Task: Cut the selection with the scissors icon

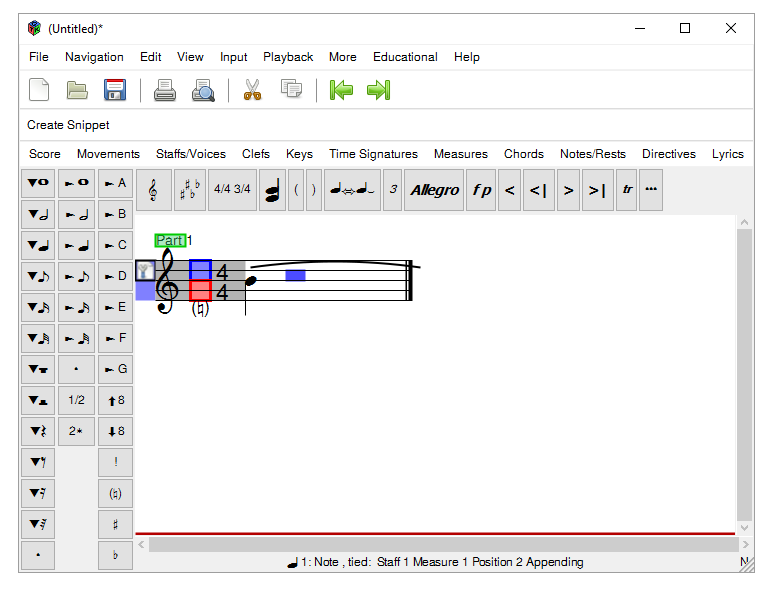Action: tap(252, 90)
